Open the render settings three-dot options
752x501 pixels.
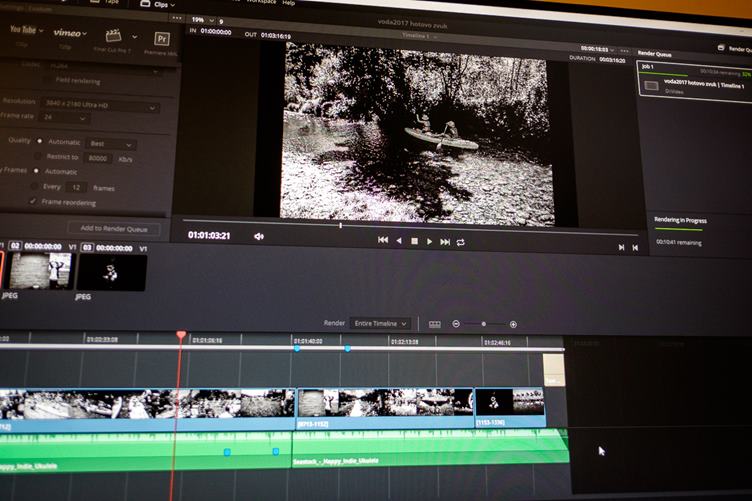[177, 18]
